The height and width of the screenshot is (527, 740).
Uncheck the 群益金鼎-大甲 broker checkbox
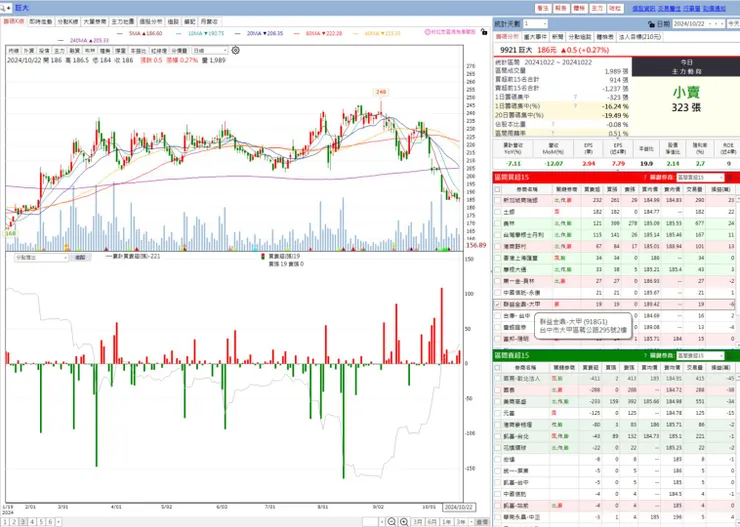click(x=497, y=305)
